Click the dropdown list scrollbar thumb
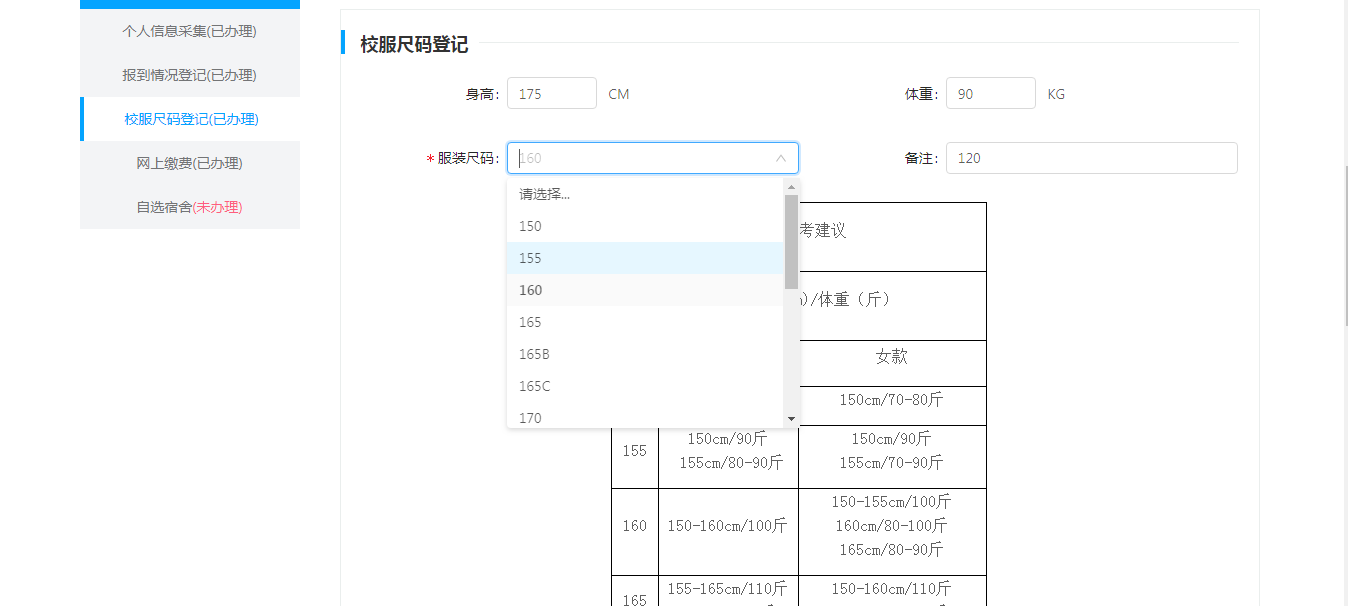This screenshot has width=1348, height=606. [x=791, y=241]
